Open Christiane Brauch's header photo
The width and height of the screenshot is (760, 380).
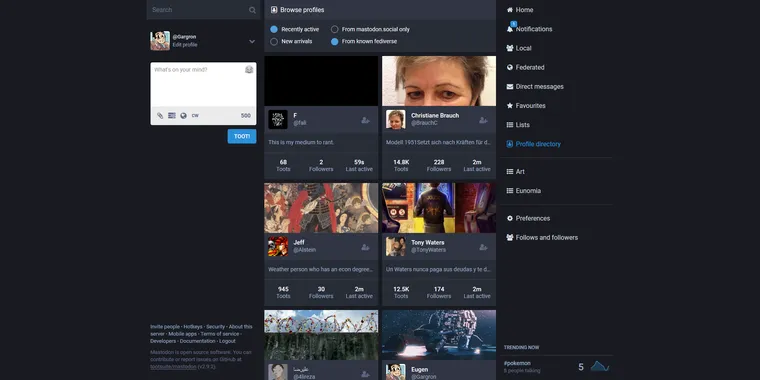[439, 81]
